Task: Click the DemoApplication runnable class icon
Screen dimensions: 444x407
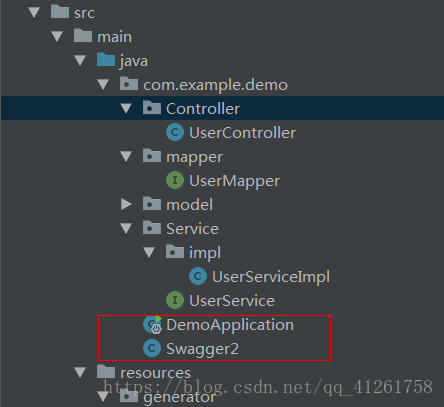Action: click(x=152, y=324)
